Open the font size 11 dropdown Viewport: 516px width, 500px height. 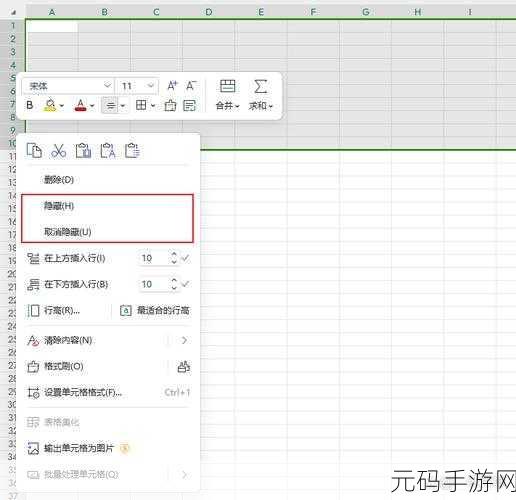[151, 86]
